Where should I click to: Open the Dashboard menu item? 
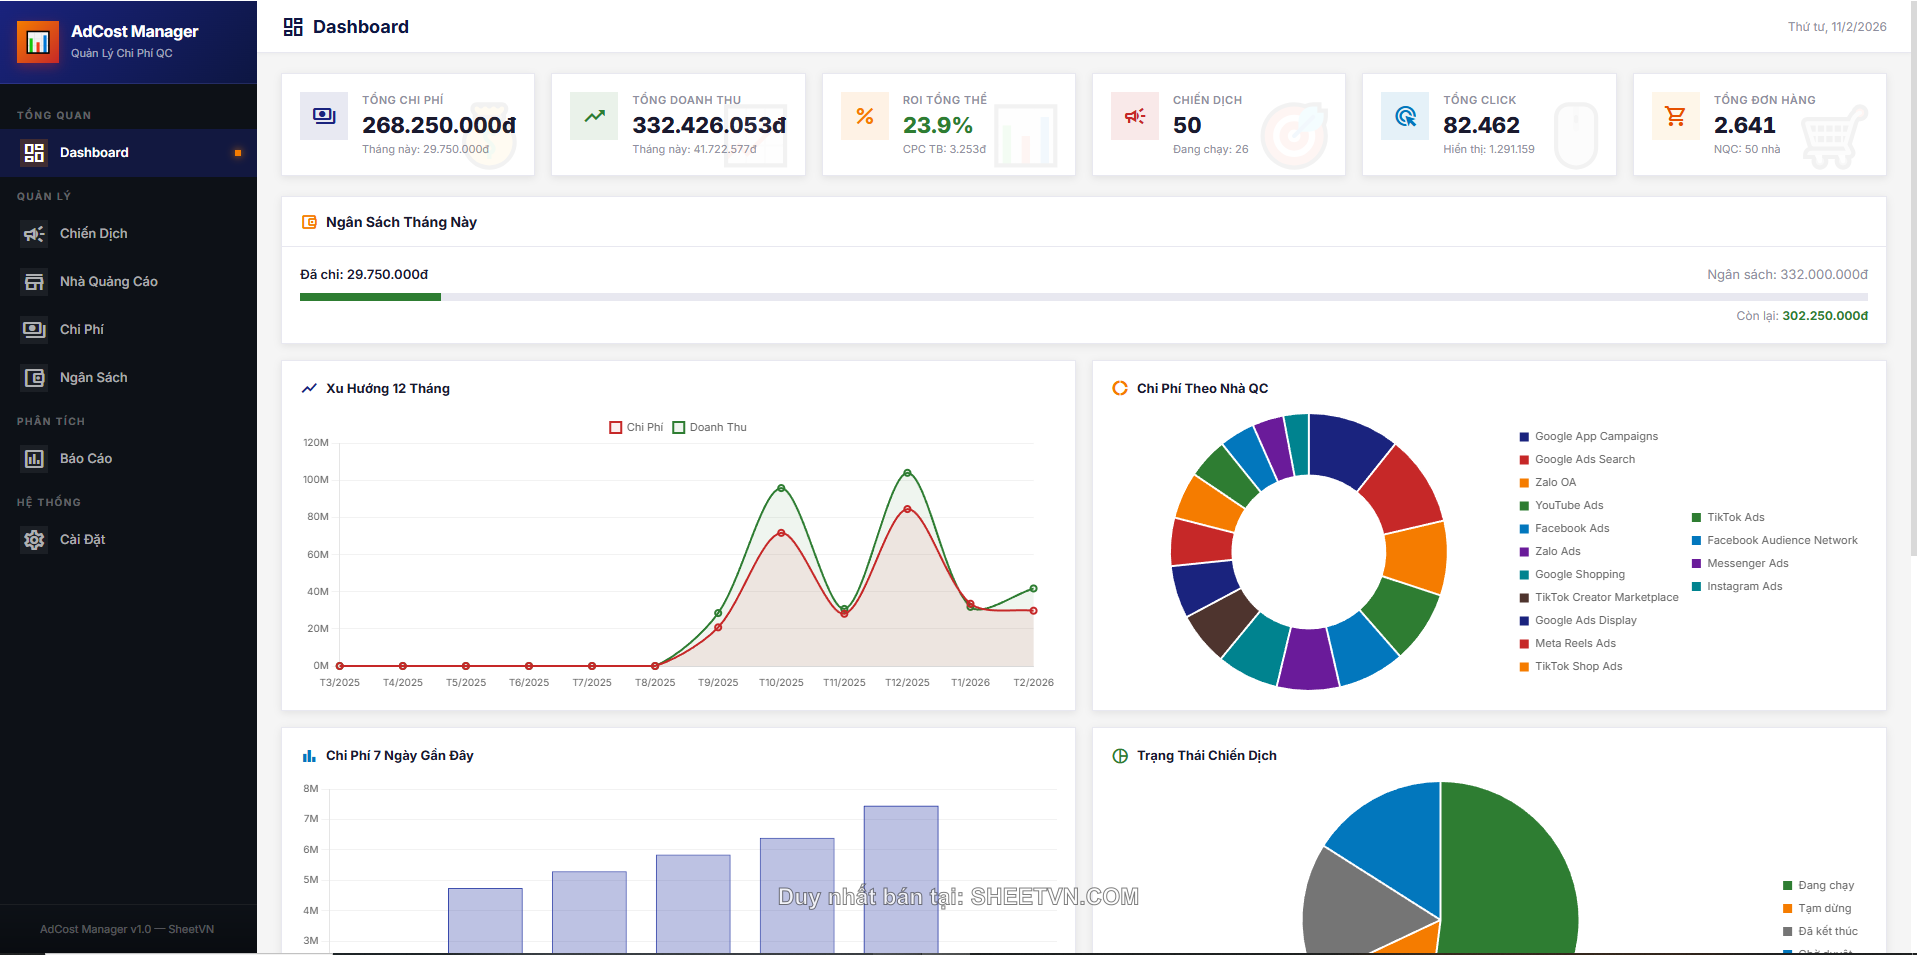coord(94,153)
